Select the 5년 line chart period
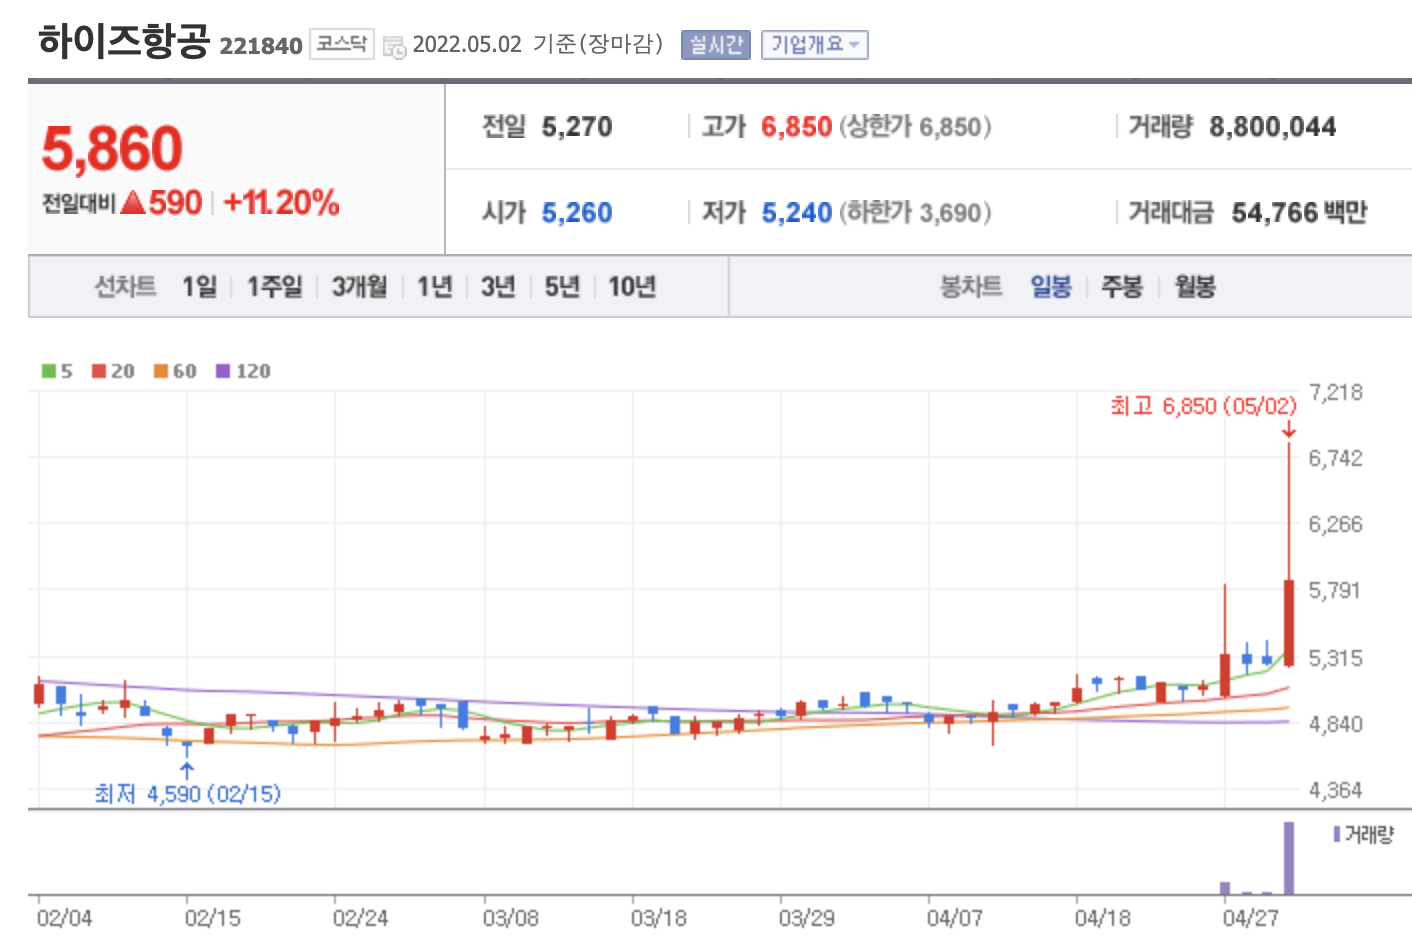 562,287
